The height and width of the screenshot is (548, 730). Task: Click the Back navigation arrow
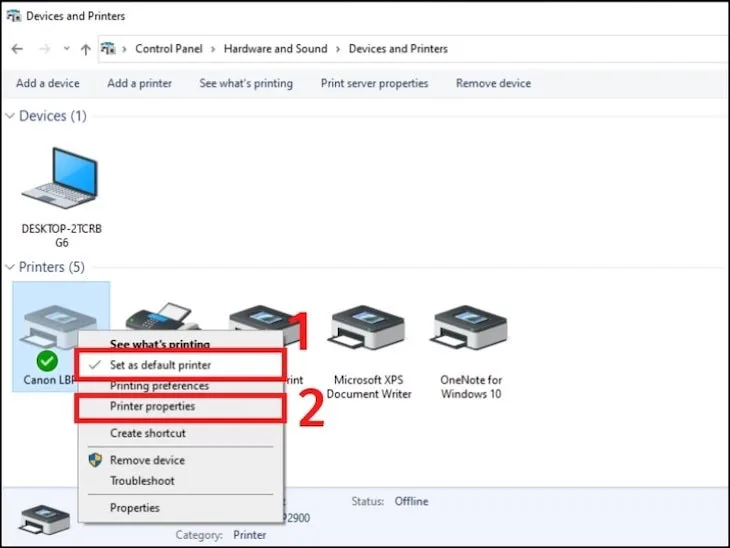click(17, 49)
